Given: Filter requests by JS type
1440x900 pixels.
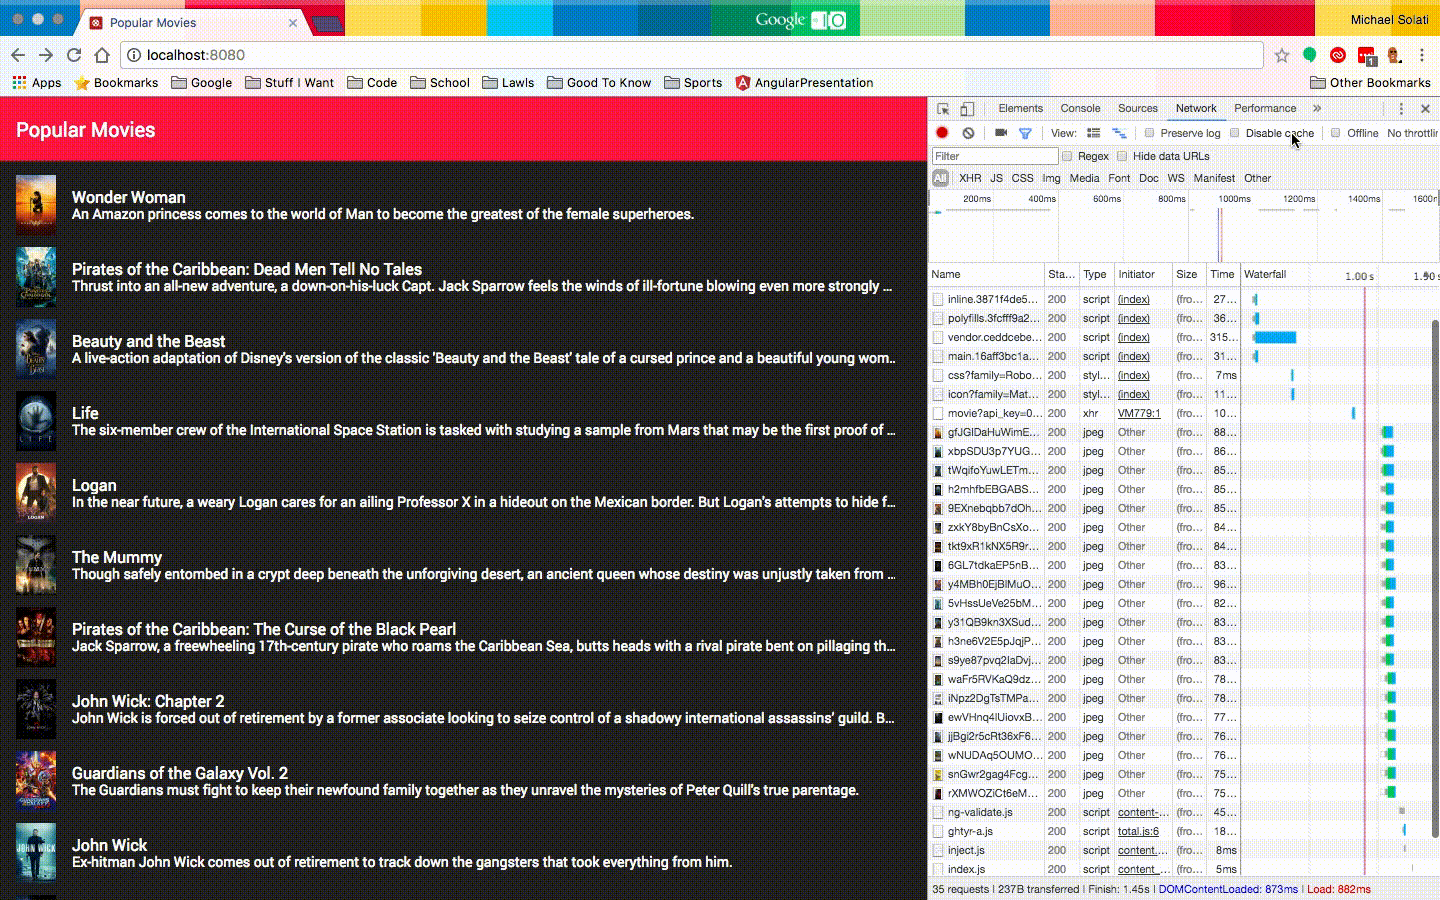Looking at the screenshot, I should pos(996,178).
